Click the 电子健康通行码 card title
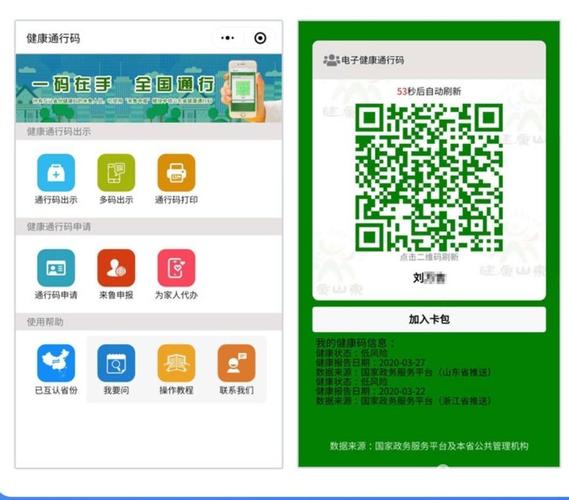569x500 pixels. [373, 60]
